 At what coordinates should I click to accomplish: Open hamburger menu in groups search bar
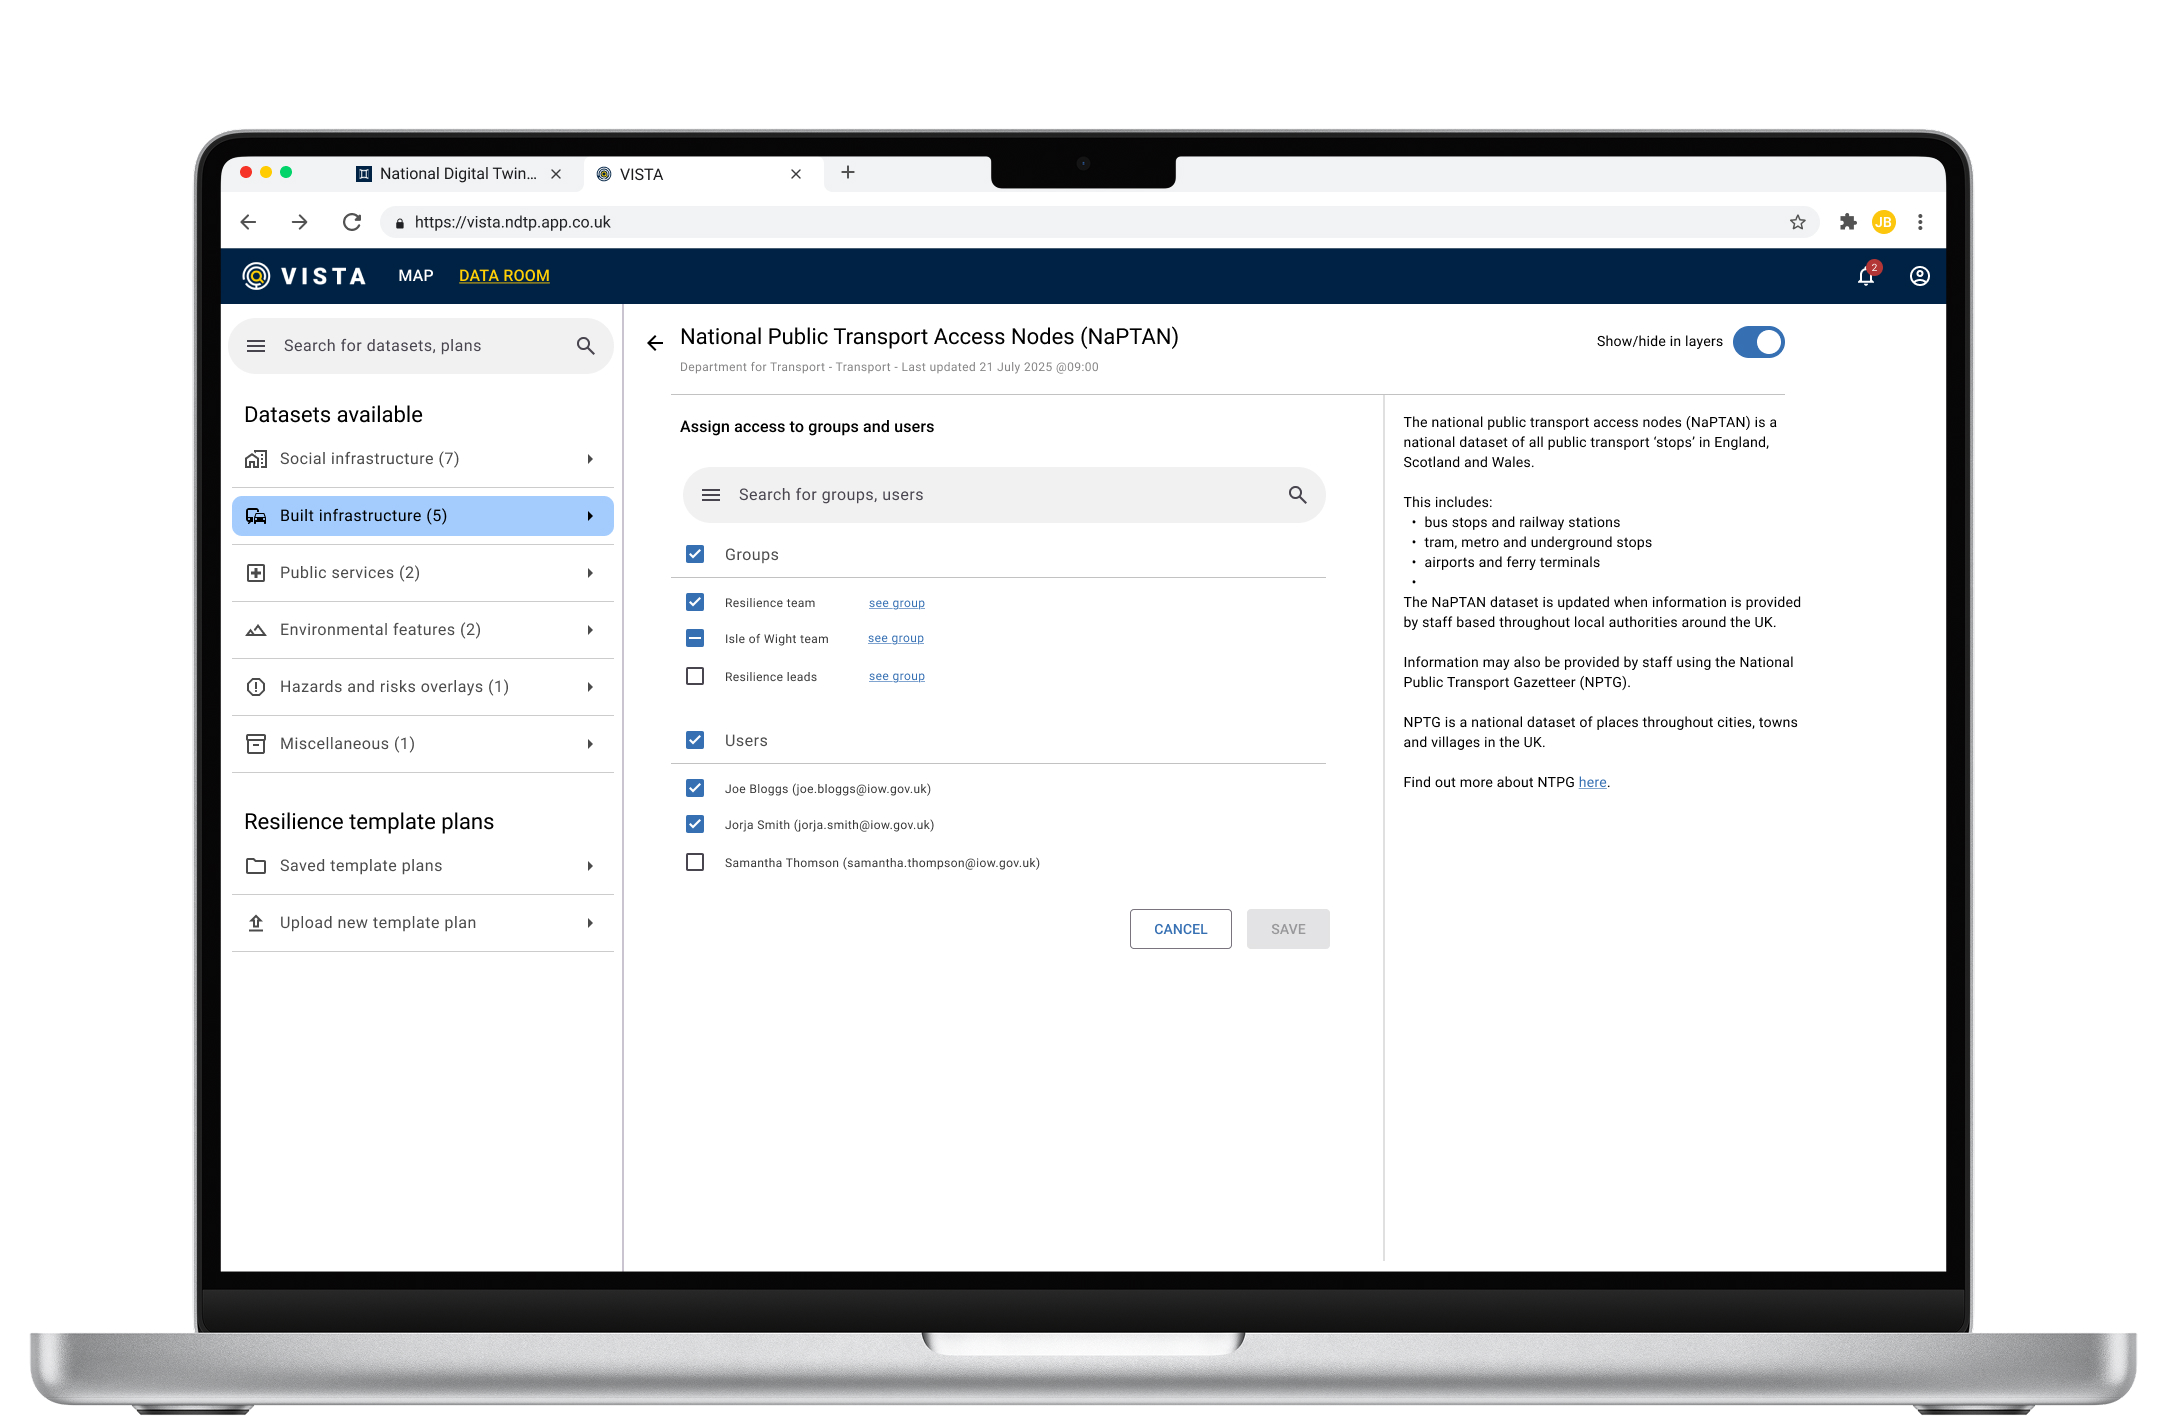click(711, 495)
